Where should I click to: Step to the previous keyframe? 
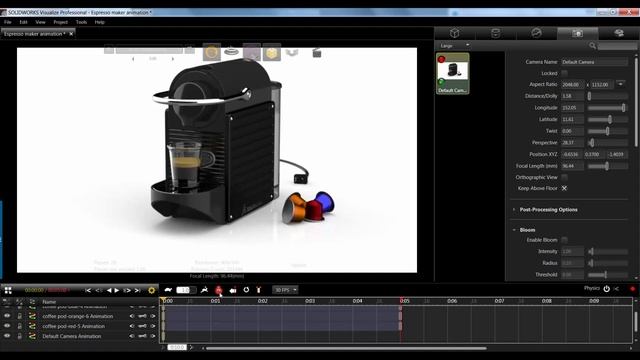click(x=98, y=290)
